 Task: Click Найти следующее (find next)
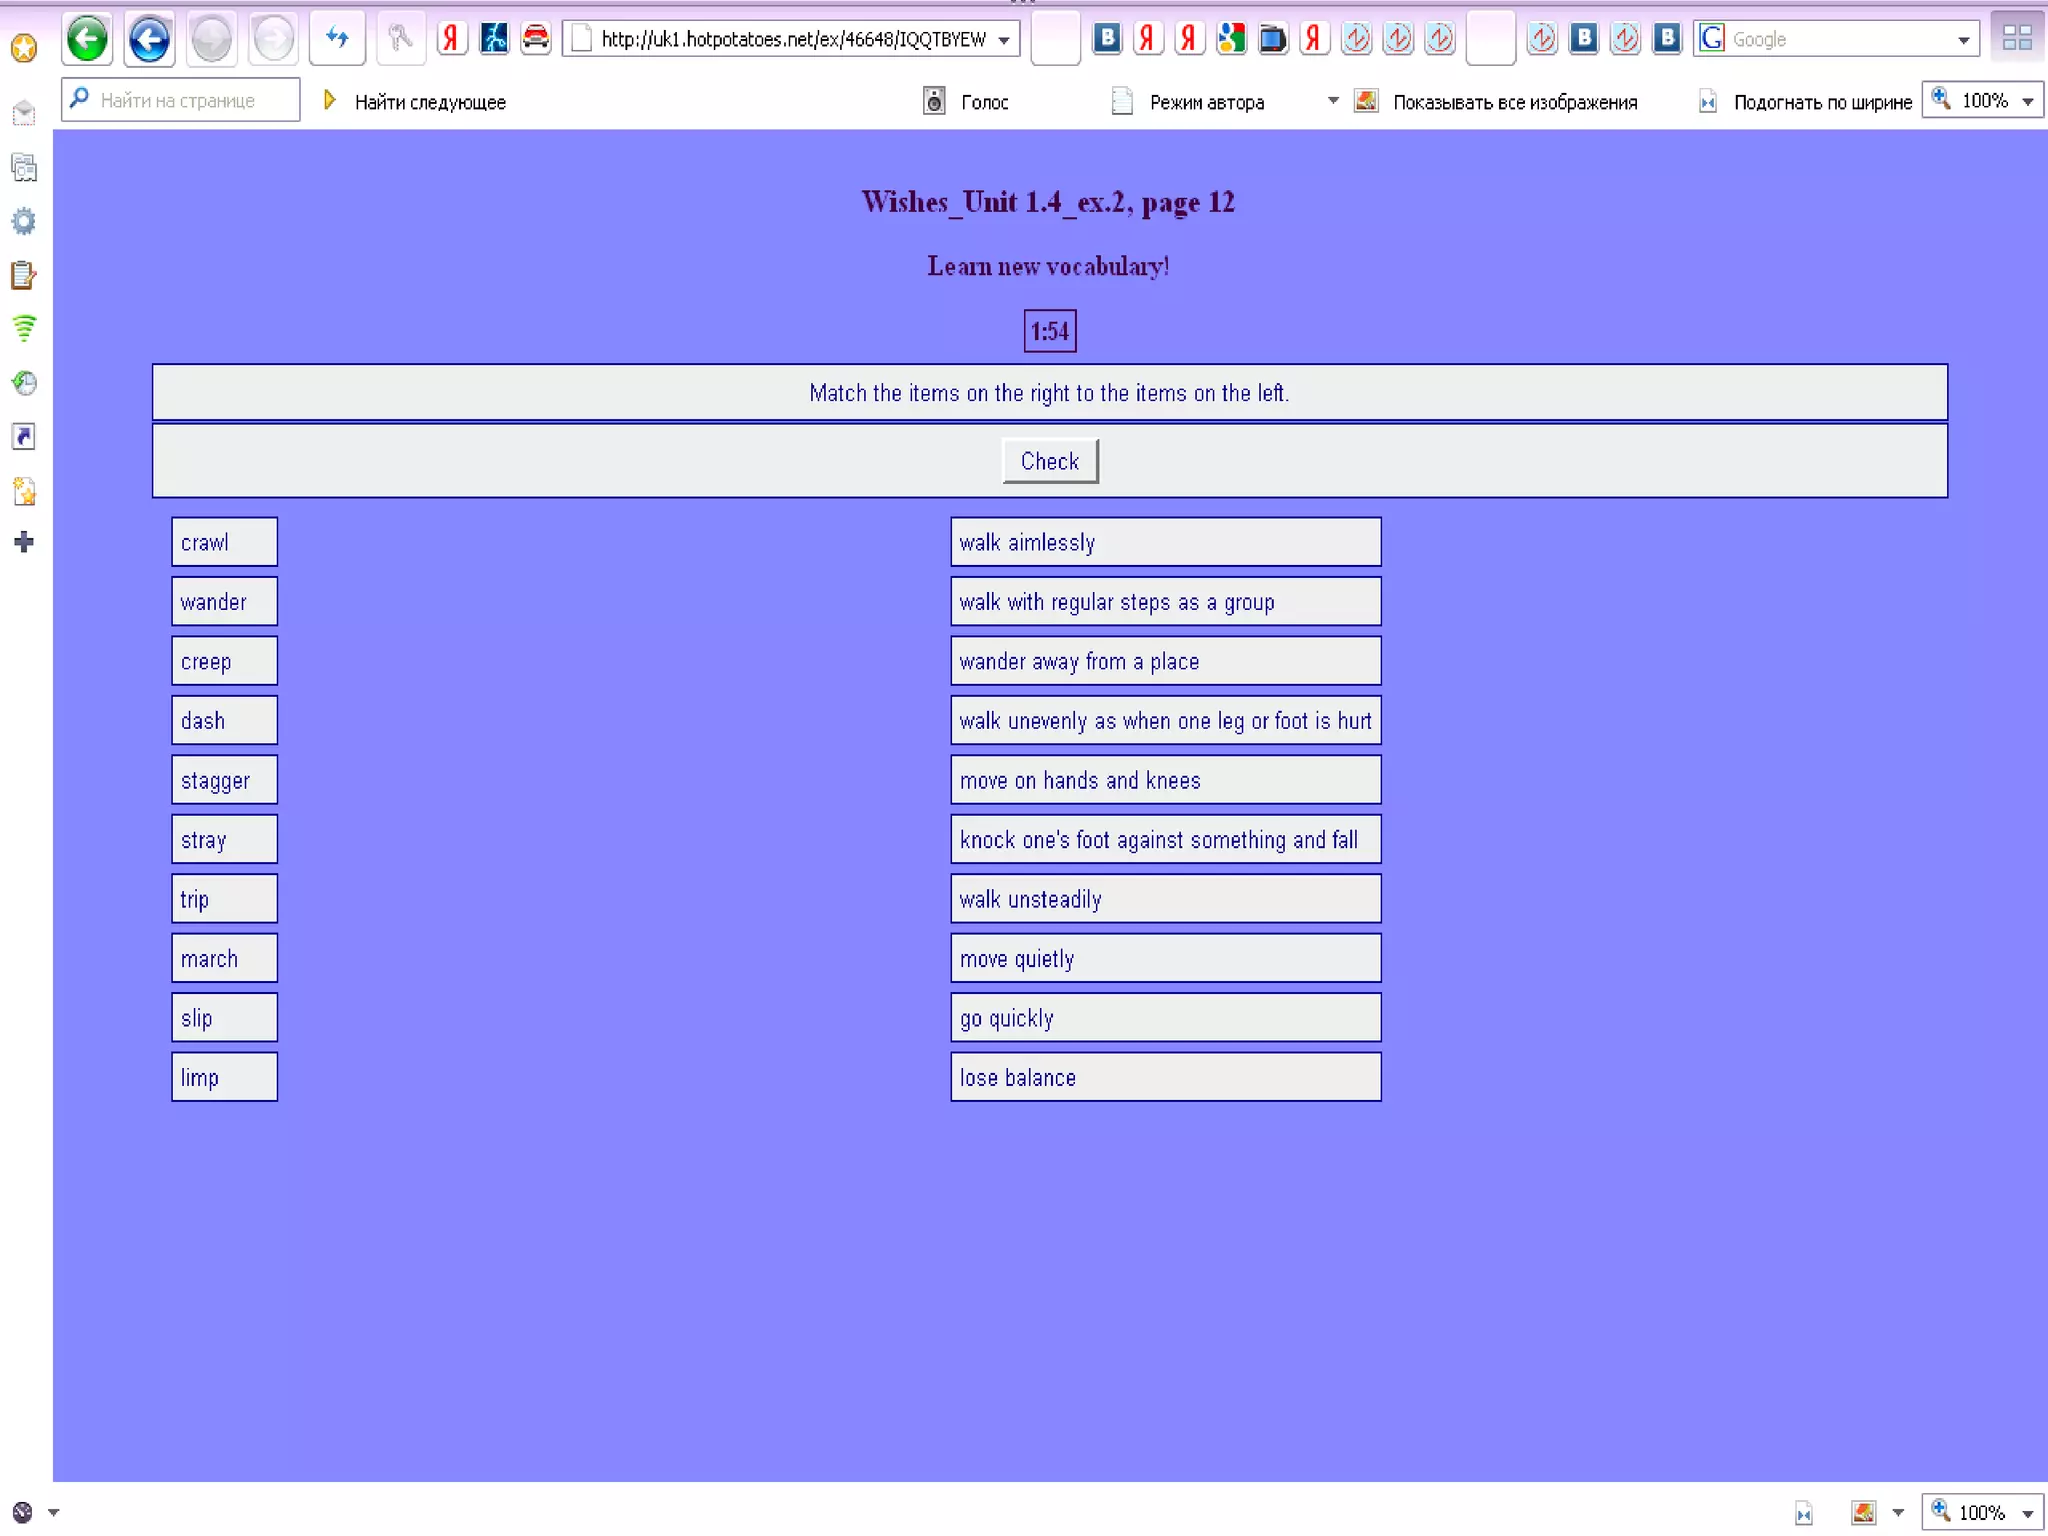tap(428, 102)
